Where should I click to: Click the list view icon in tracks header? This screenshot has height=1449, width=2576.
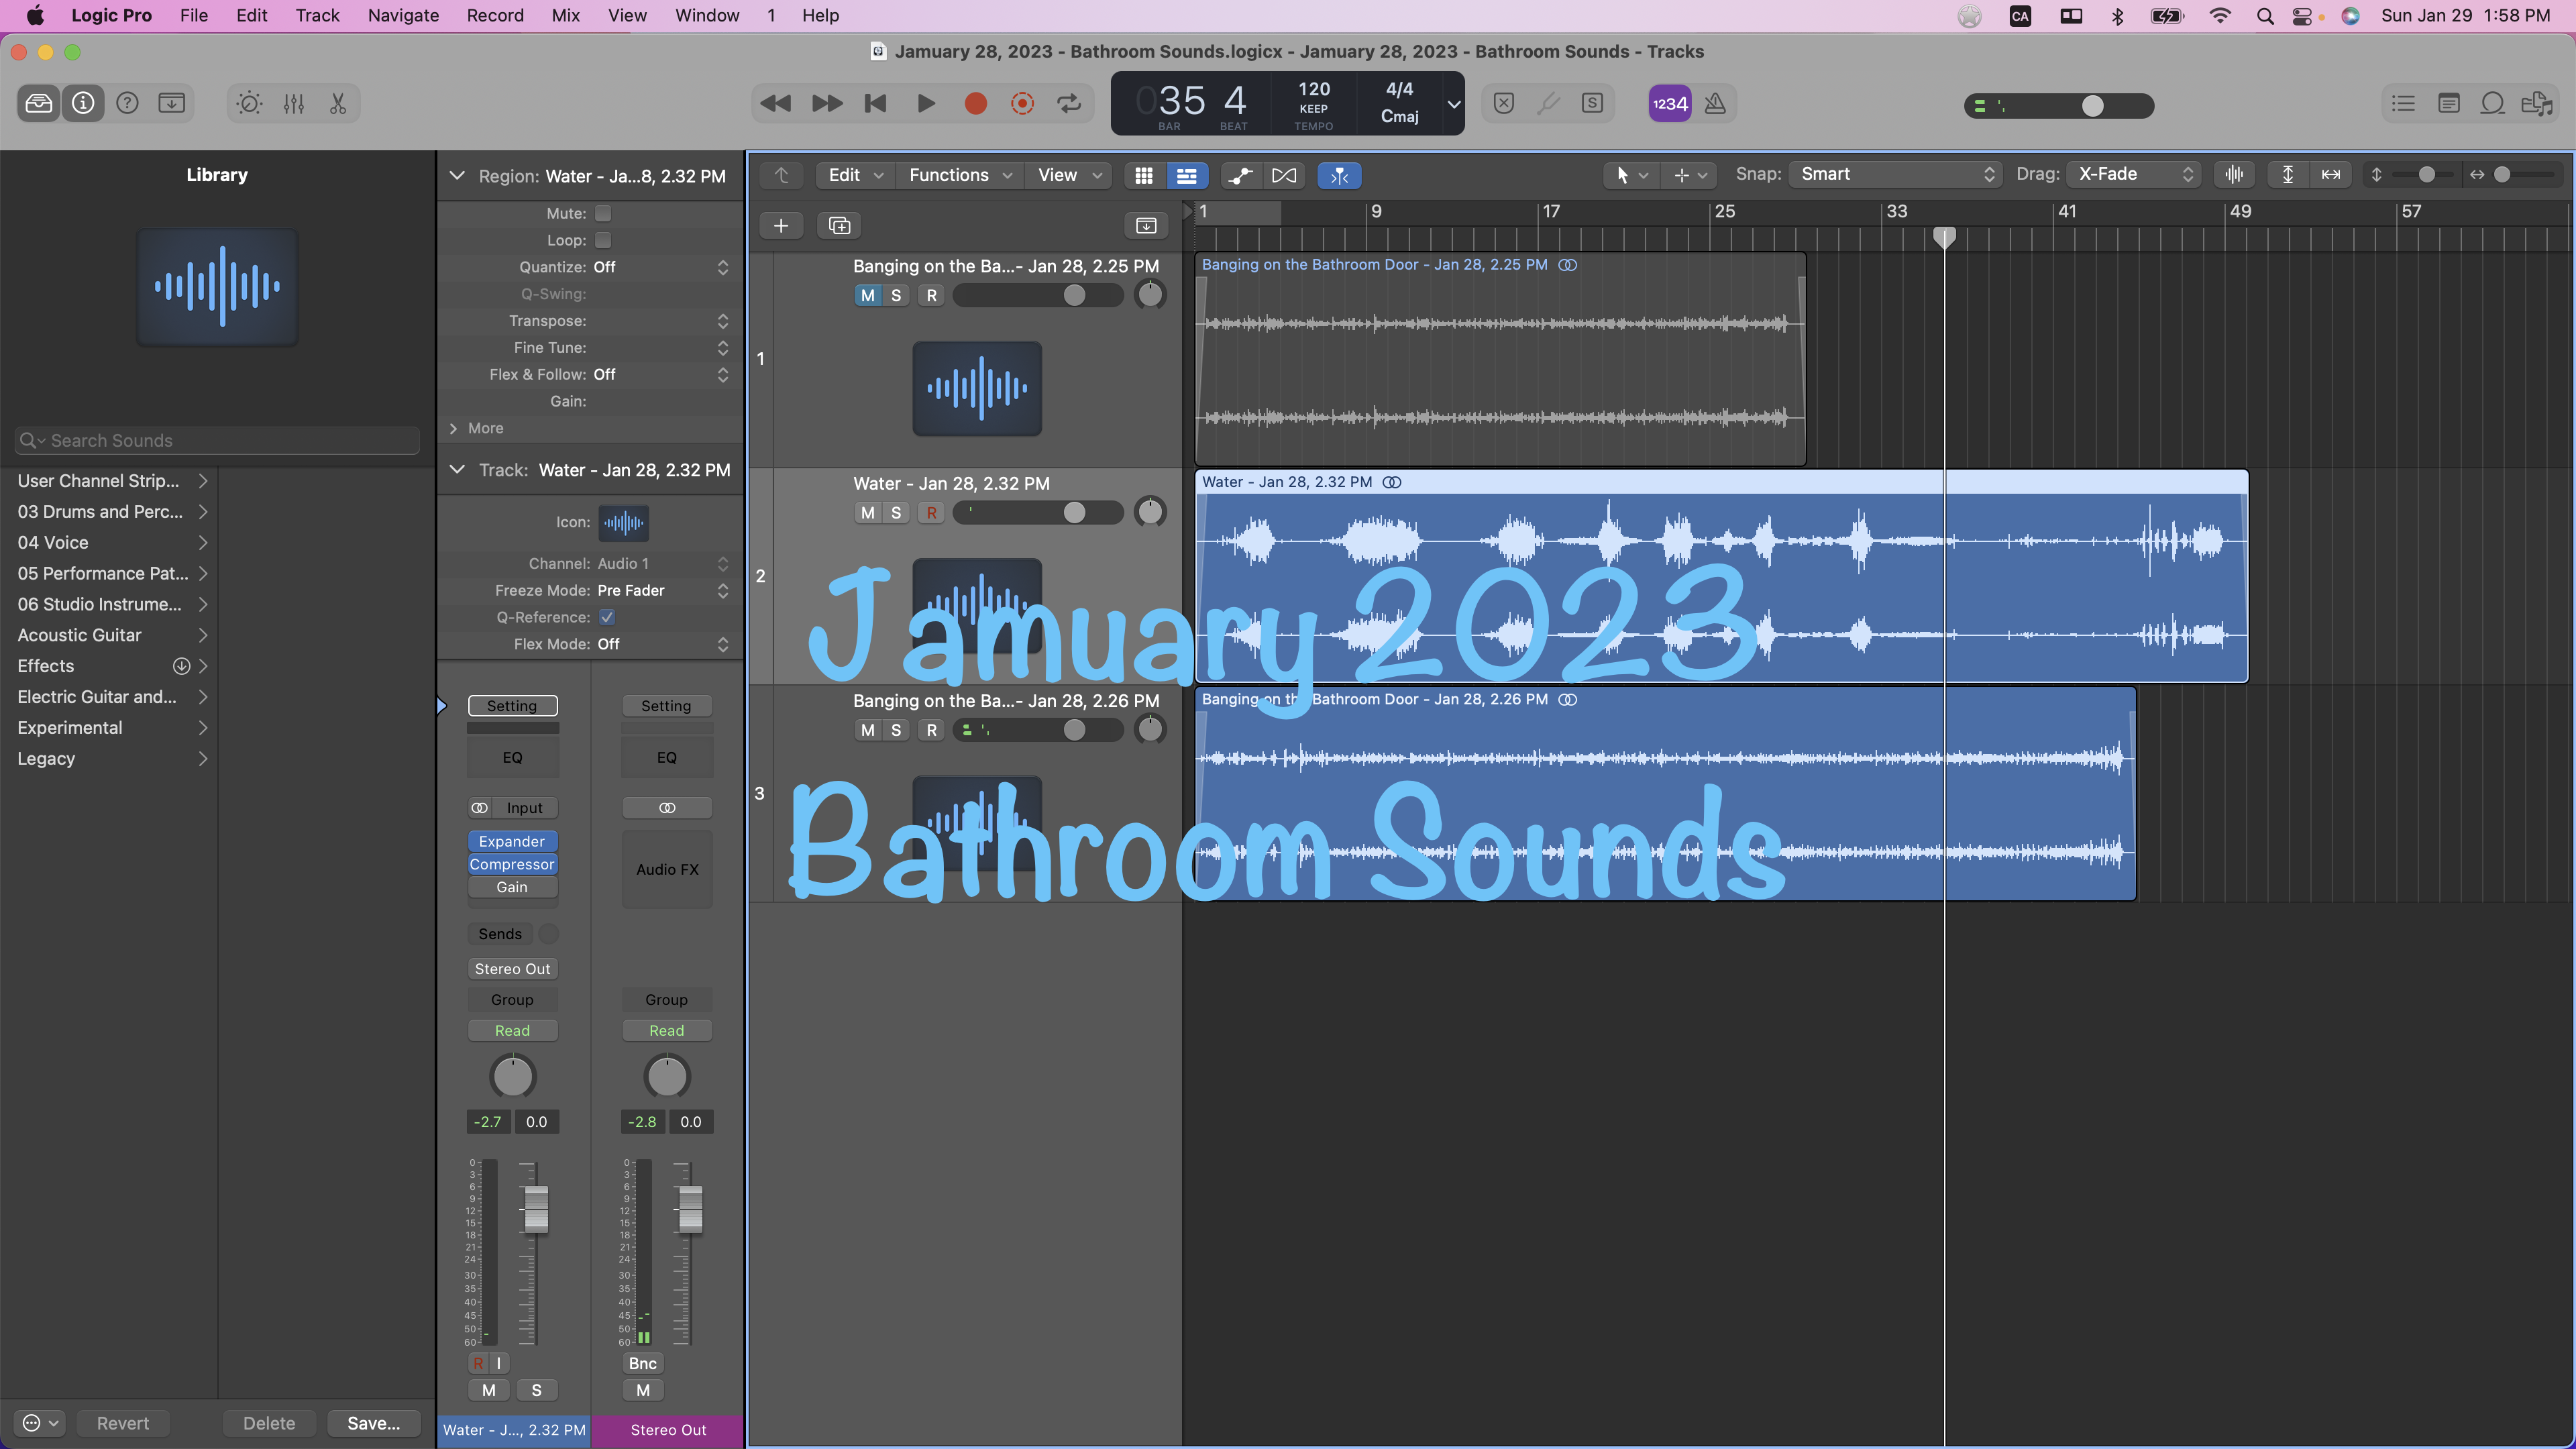coord(1187,175)
